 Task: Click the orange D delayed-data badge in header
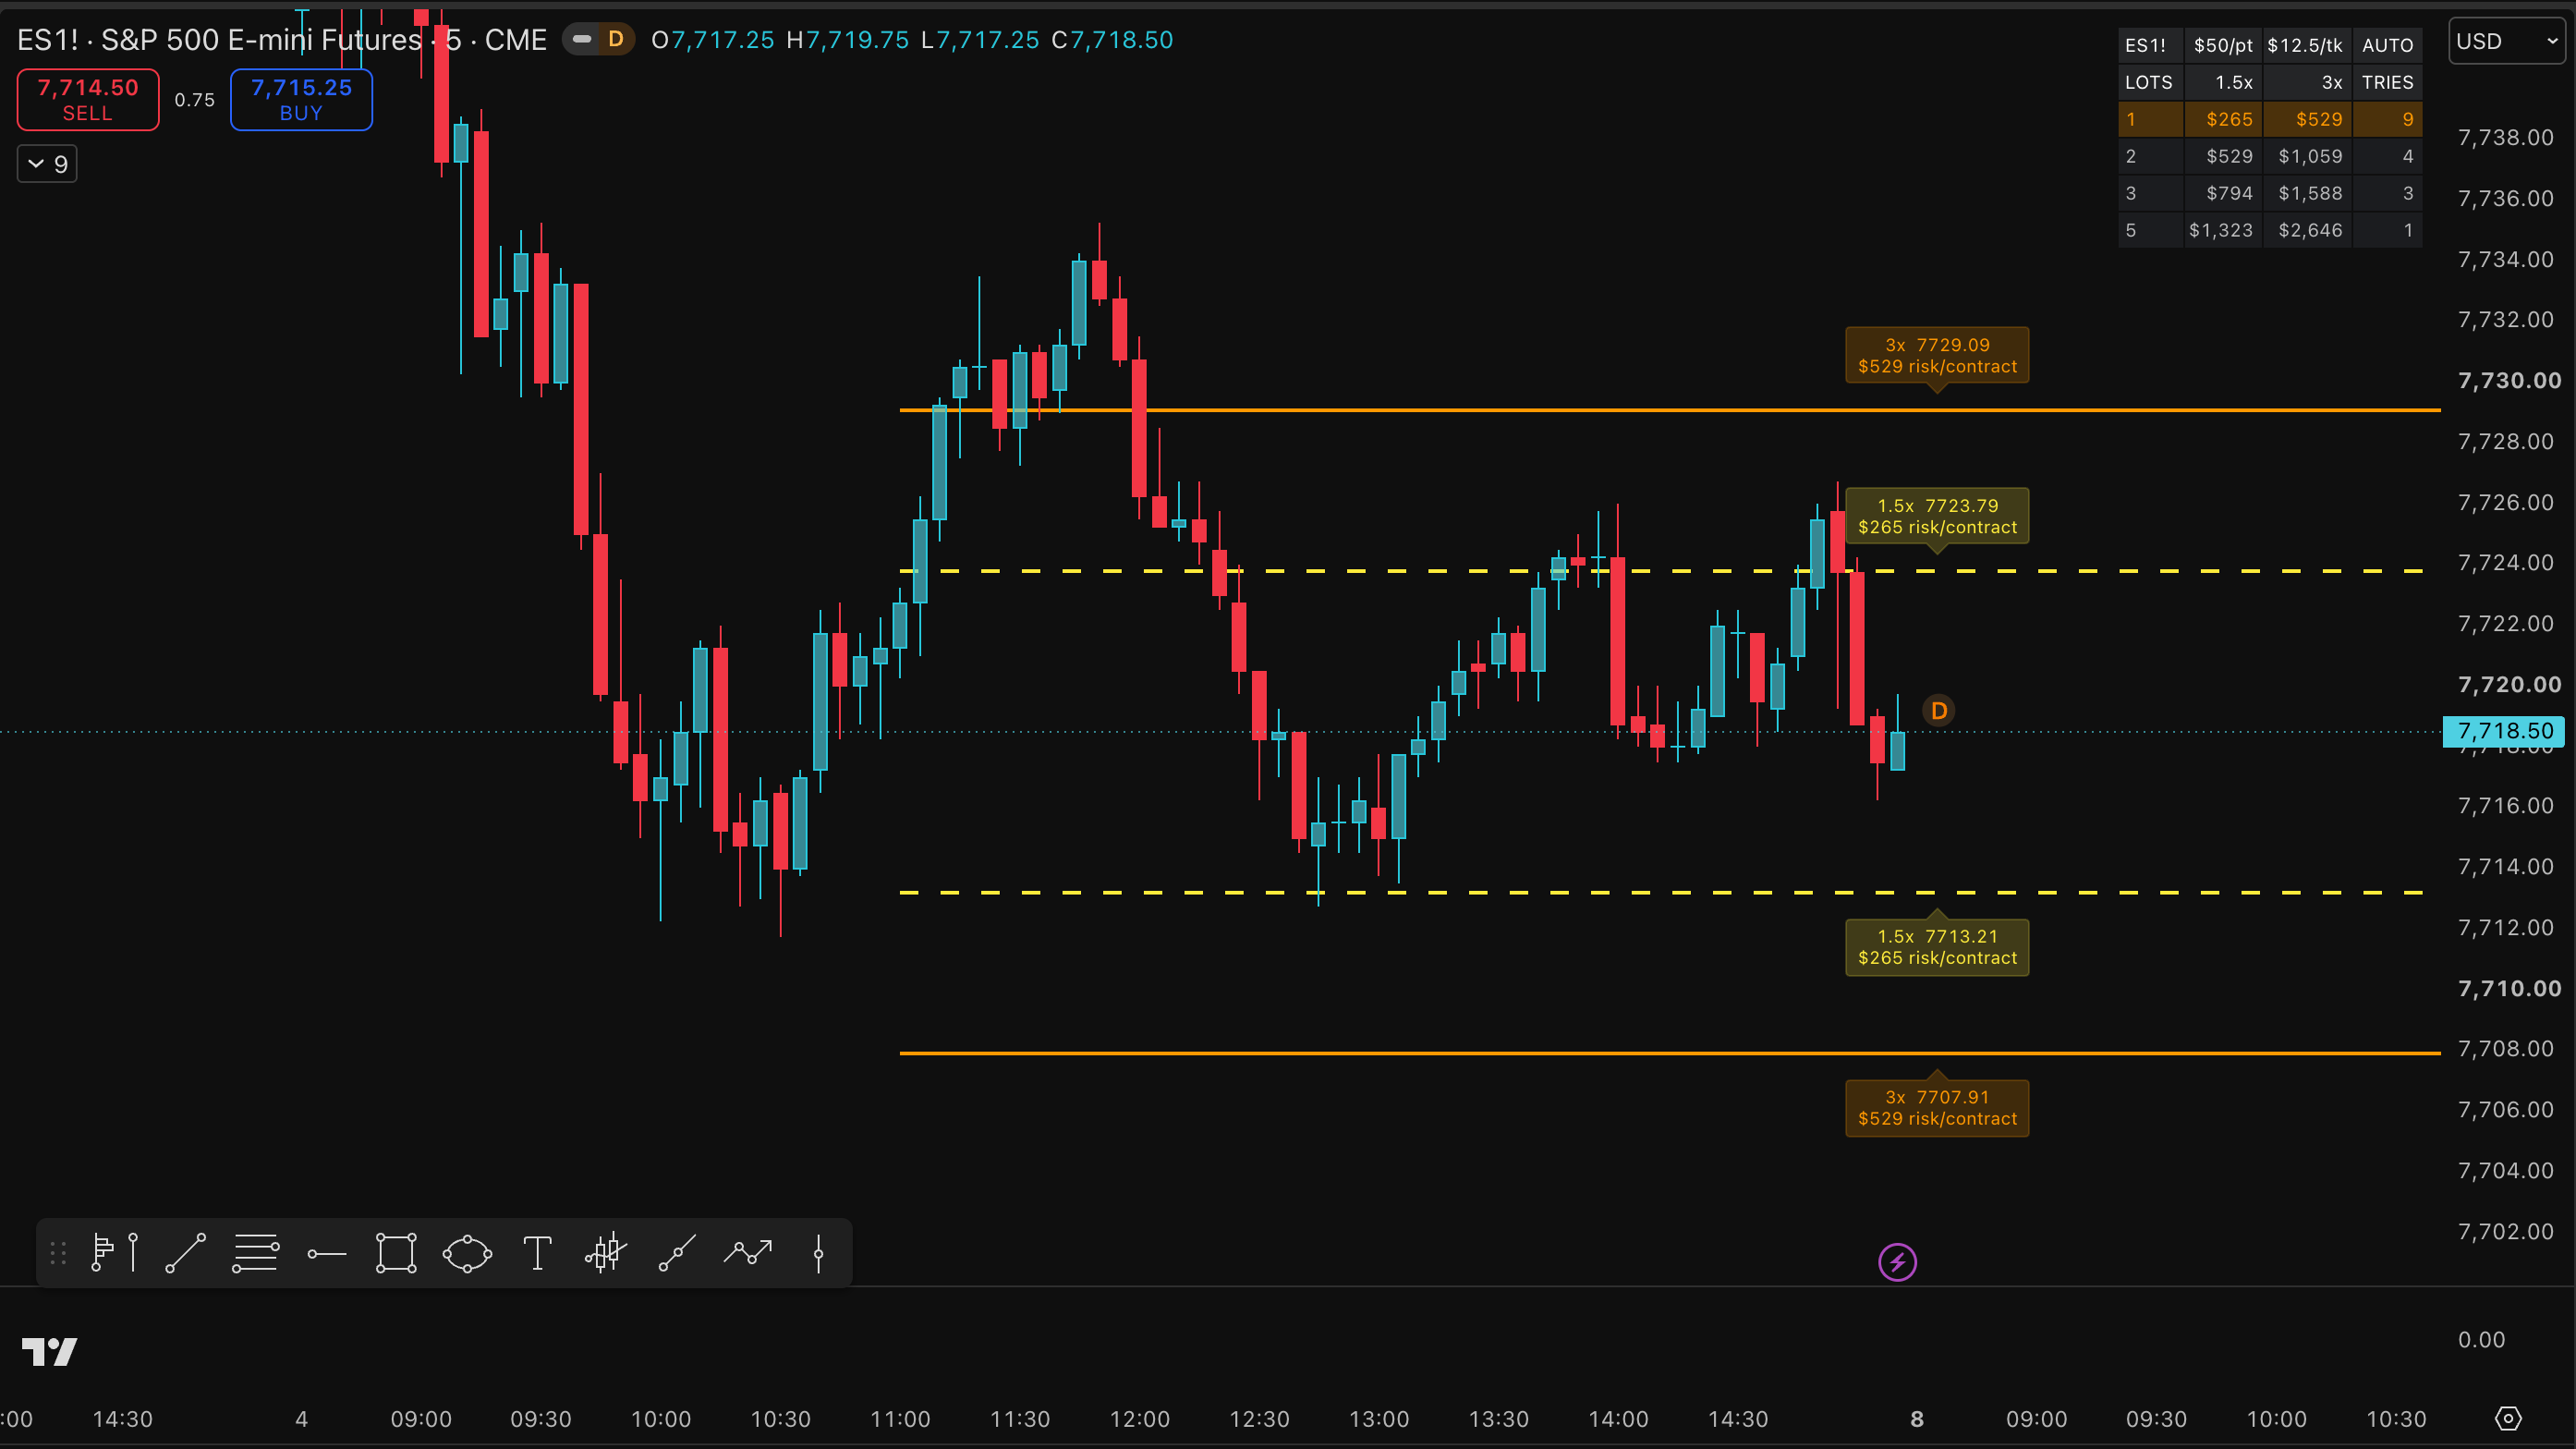click(615, 39)
